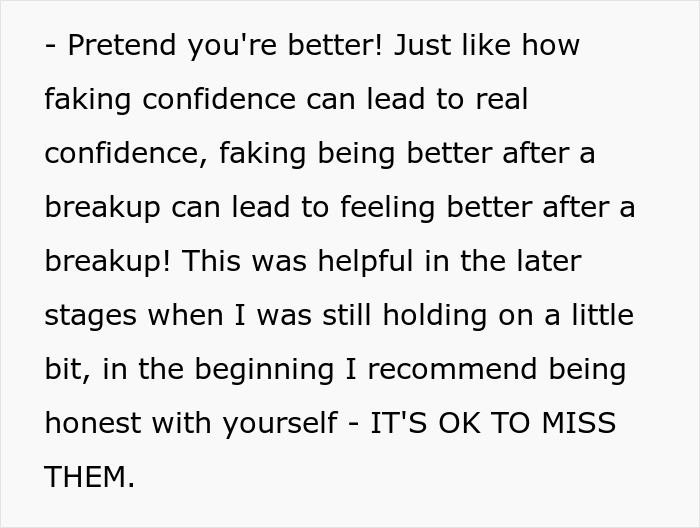
Task: Click the word "stages"
Action: (x=91, y=316)
